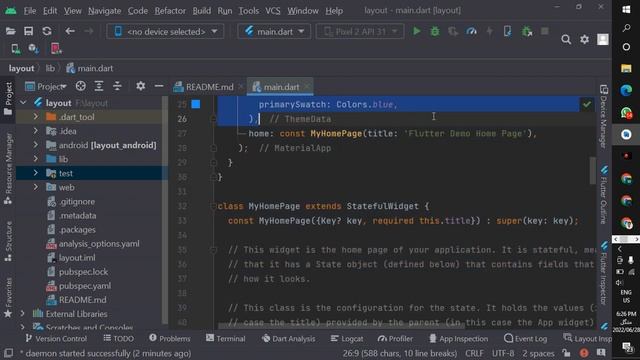
Task: Click the 2 spaces indent status entry
Action: 538,353
